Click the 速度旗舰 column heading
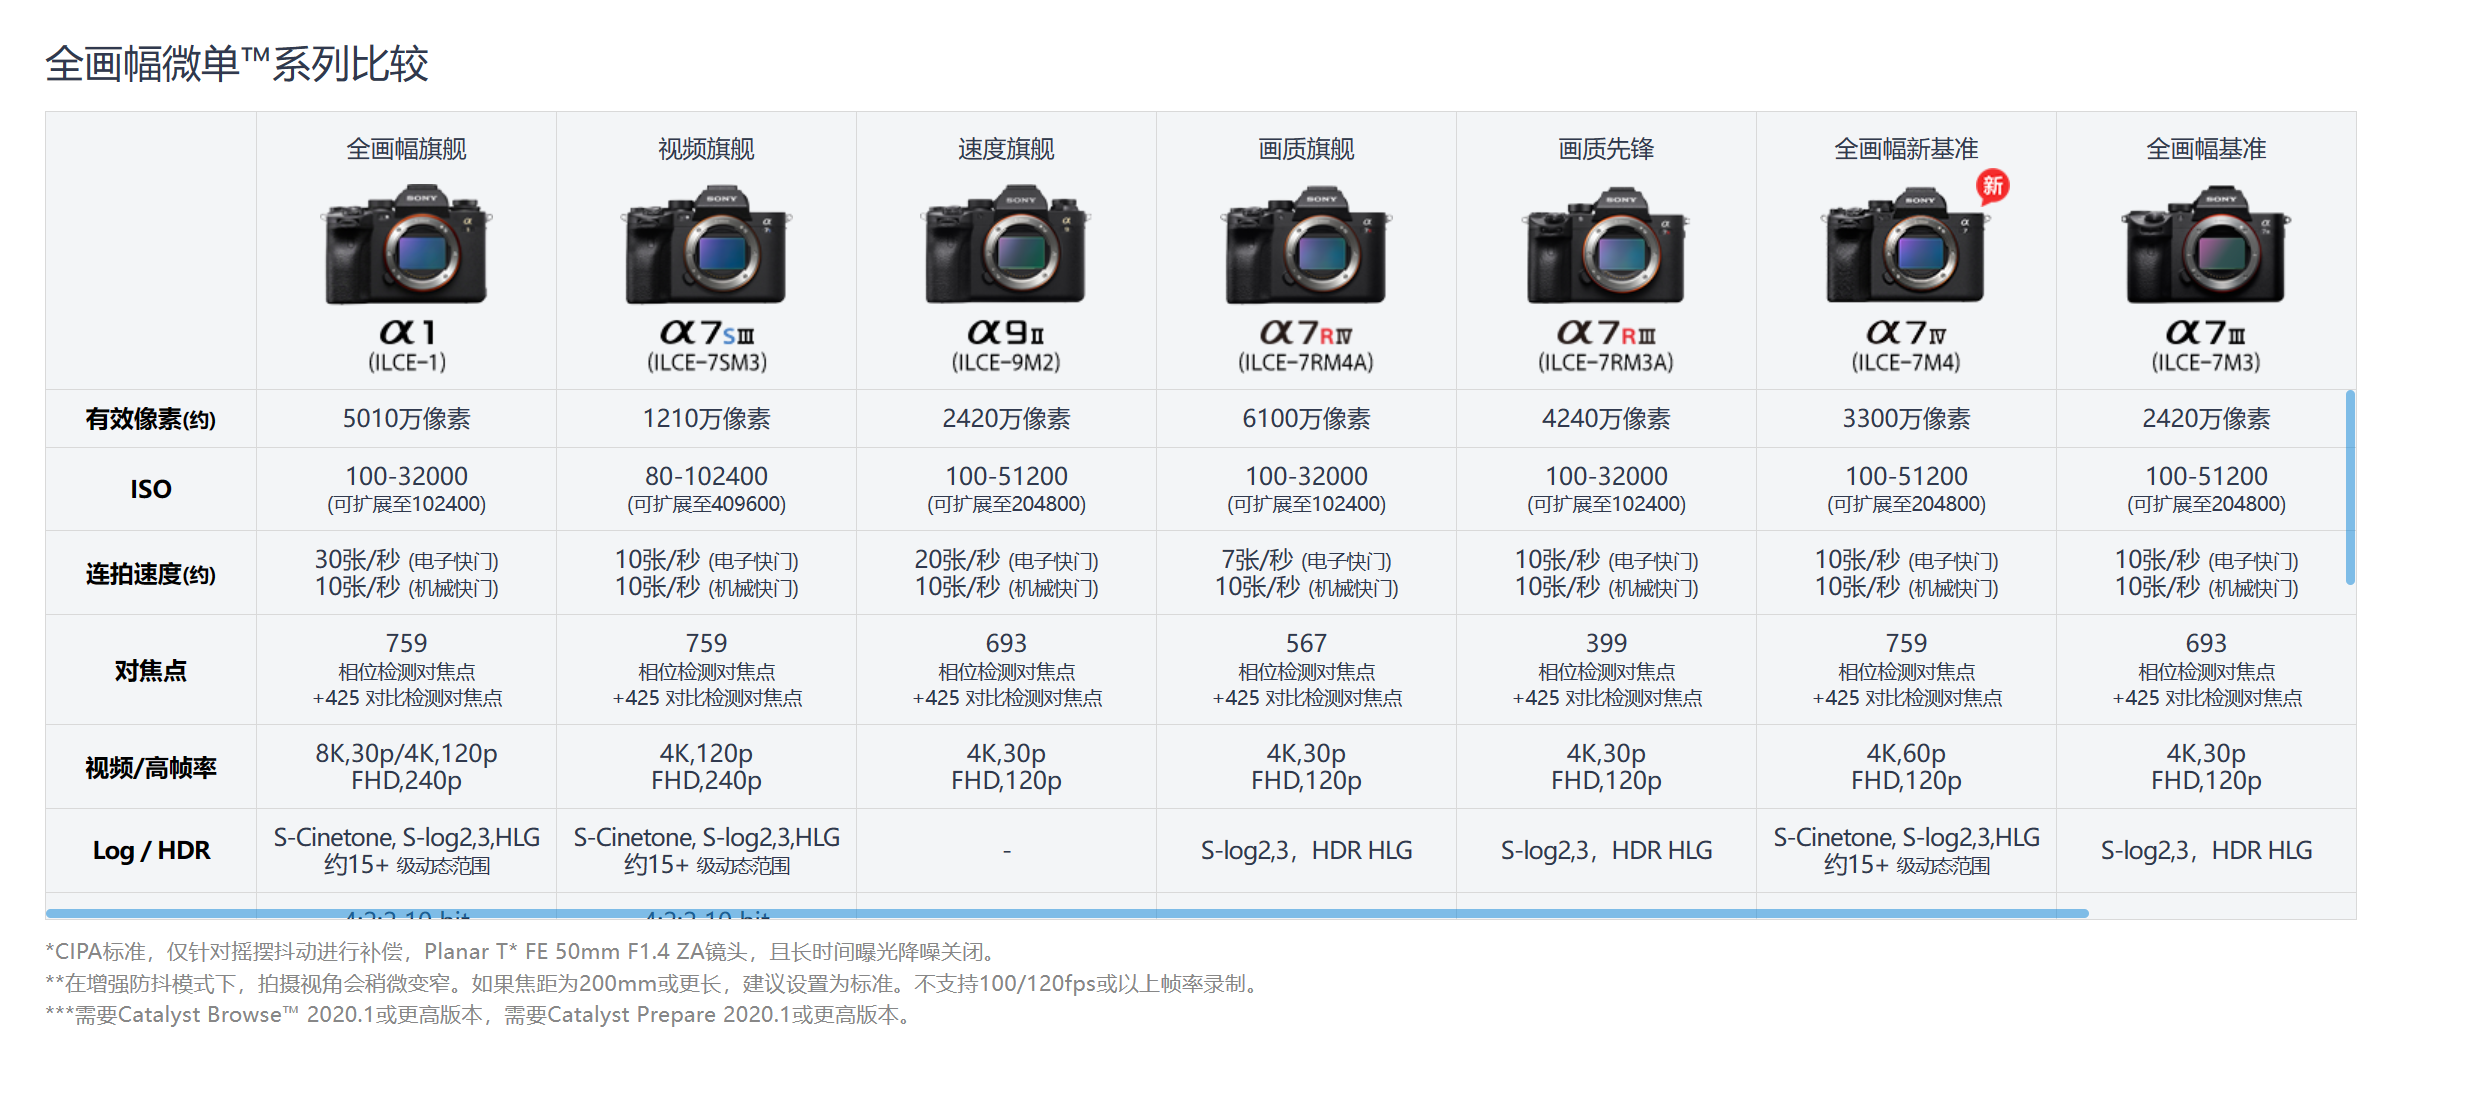Image resolution: width=2474 pixels, height=1100 pixels. (x=1006, y=149)
